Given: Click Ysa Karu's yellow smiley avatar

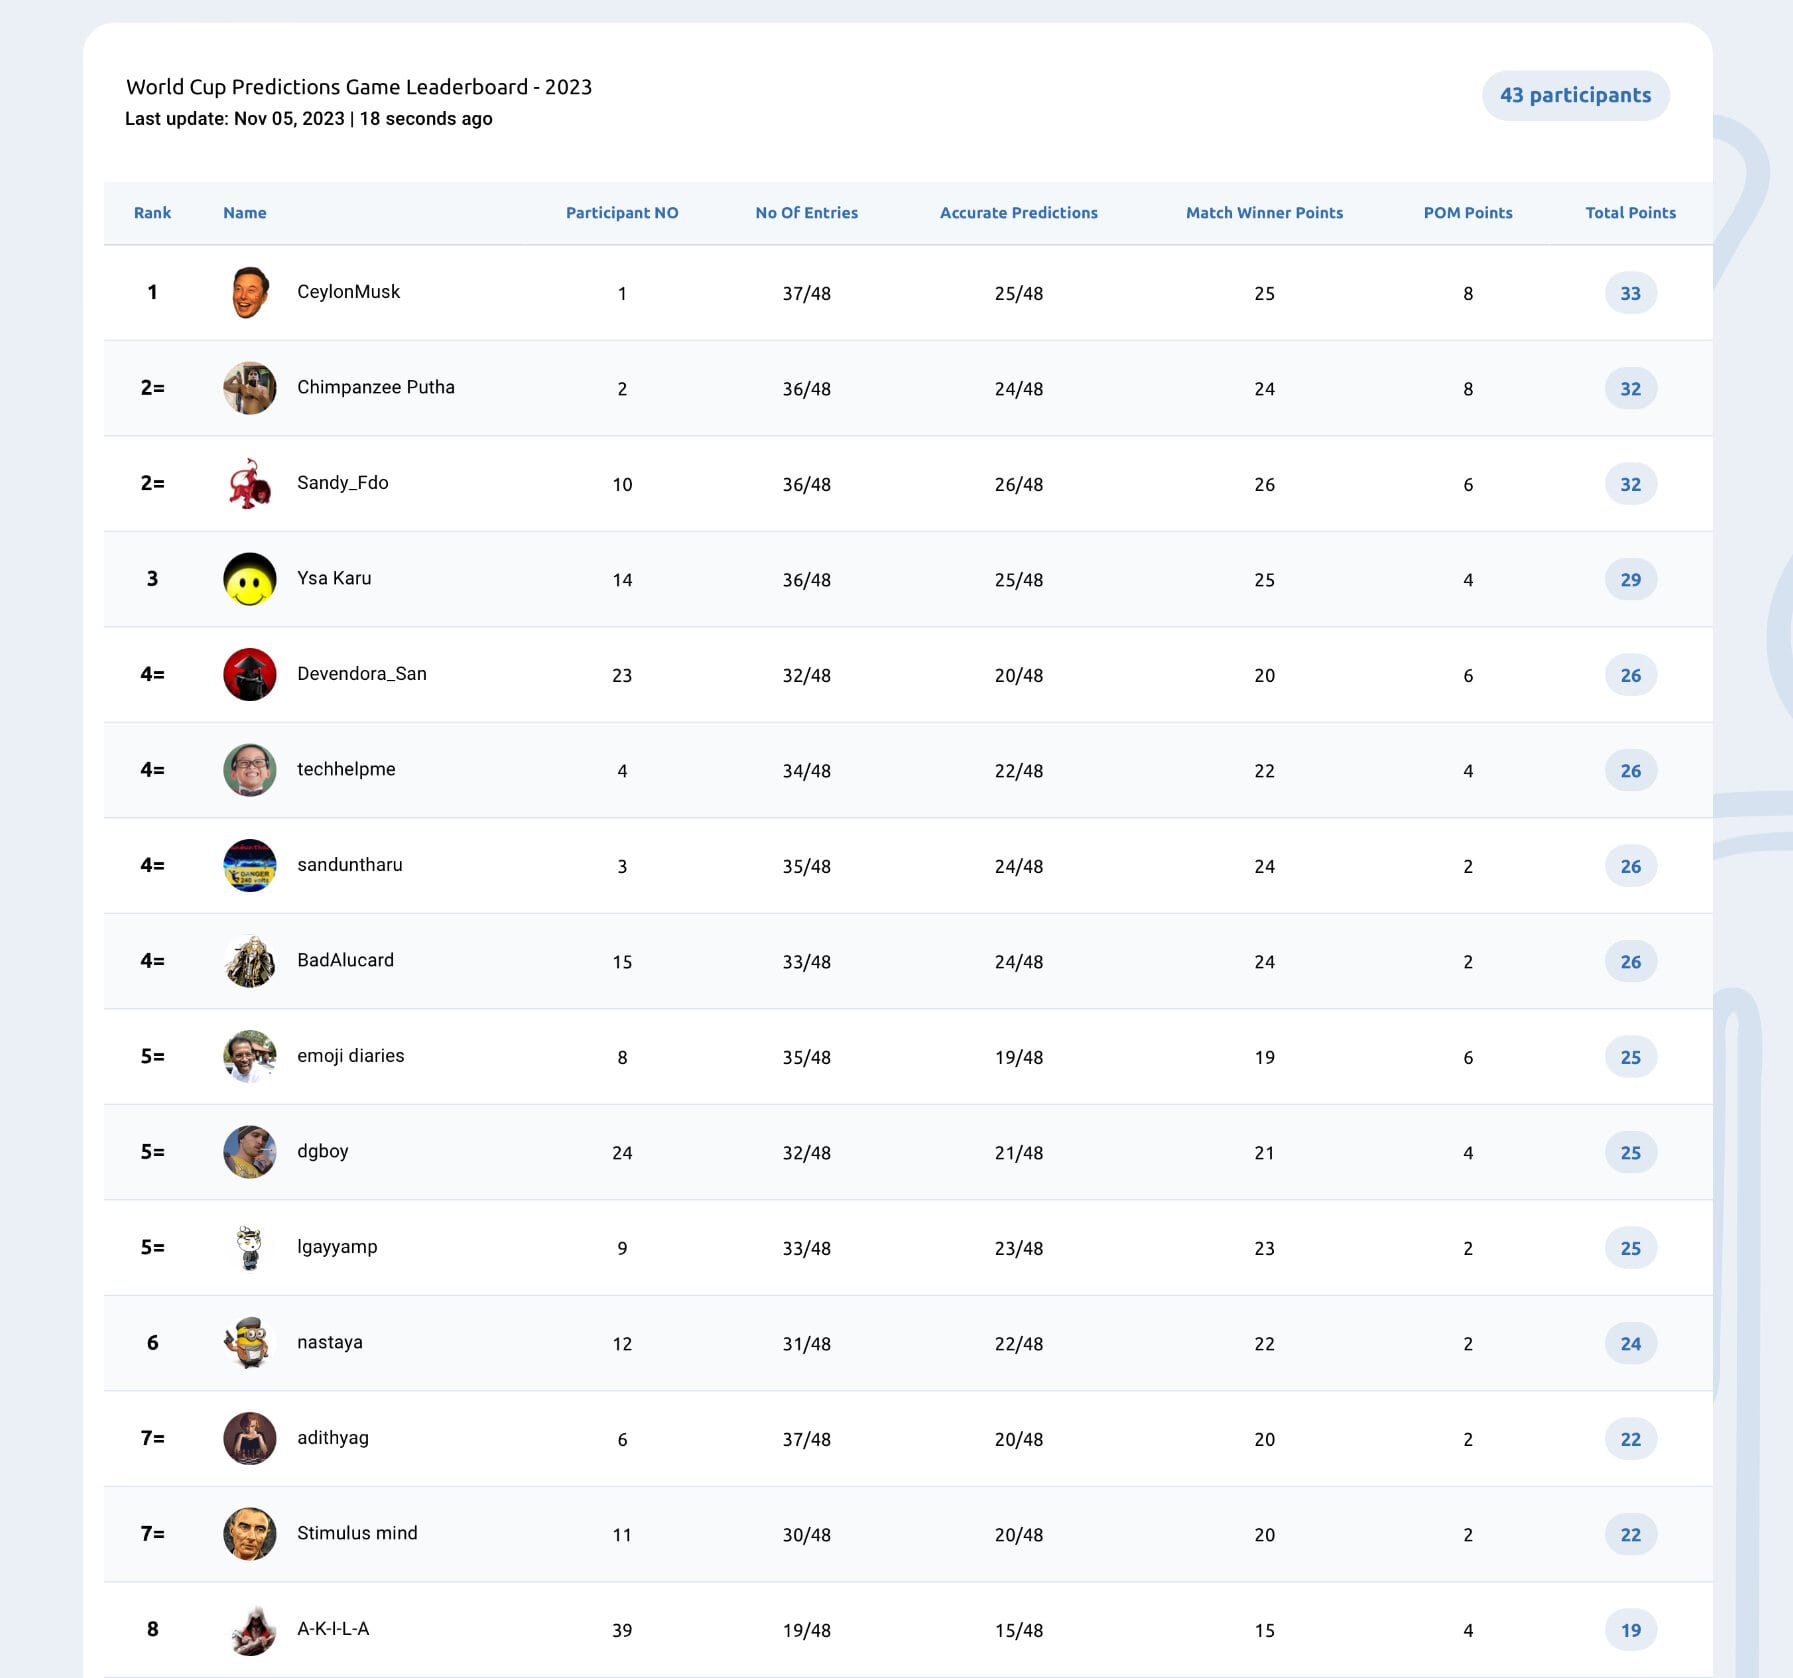Looking at the screenshot, I should click(x=250, y=579).
